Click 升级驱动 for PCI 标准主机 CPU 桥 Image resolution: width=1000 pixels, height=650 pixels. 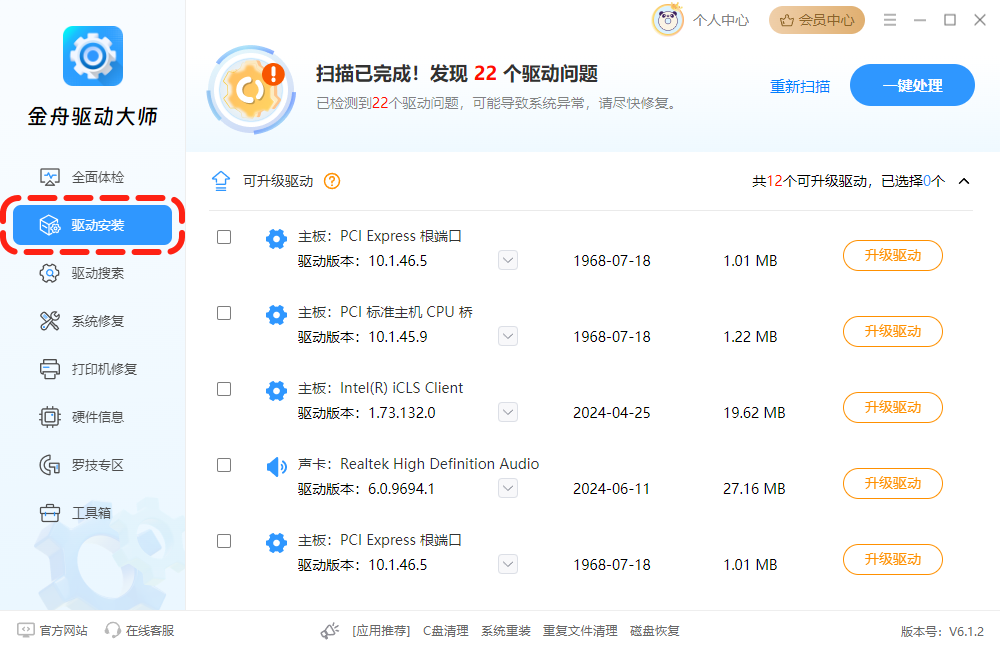click(892, 332)
